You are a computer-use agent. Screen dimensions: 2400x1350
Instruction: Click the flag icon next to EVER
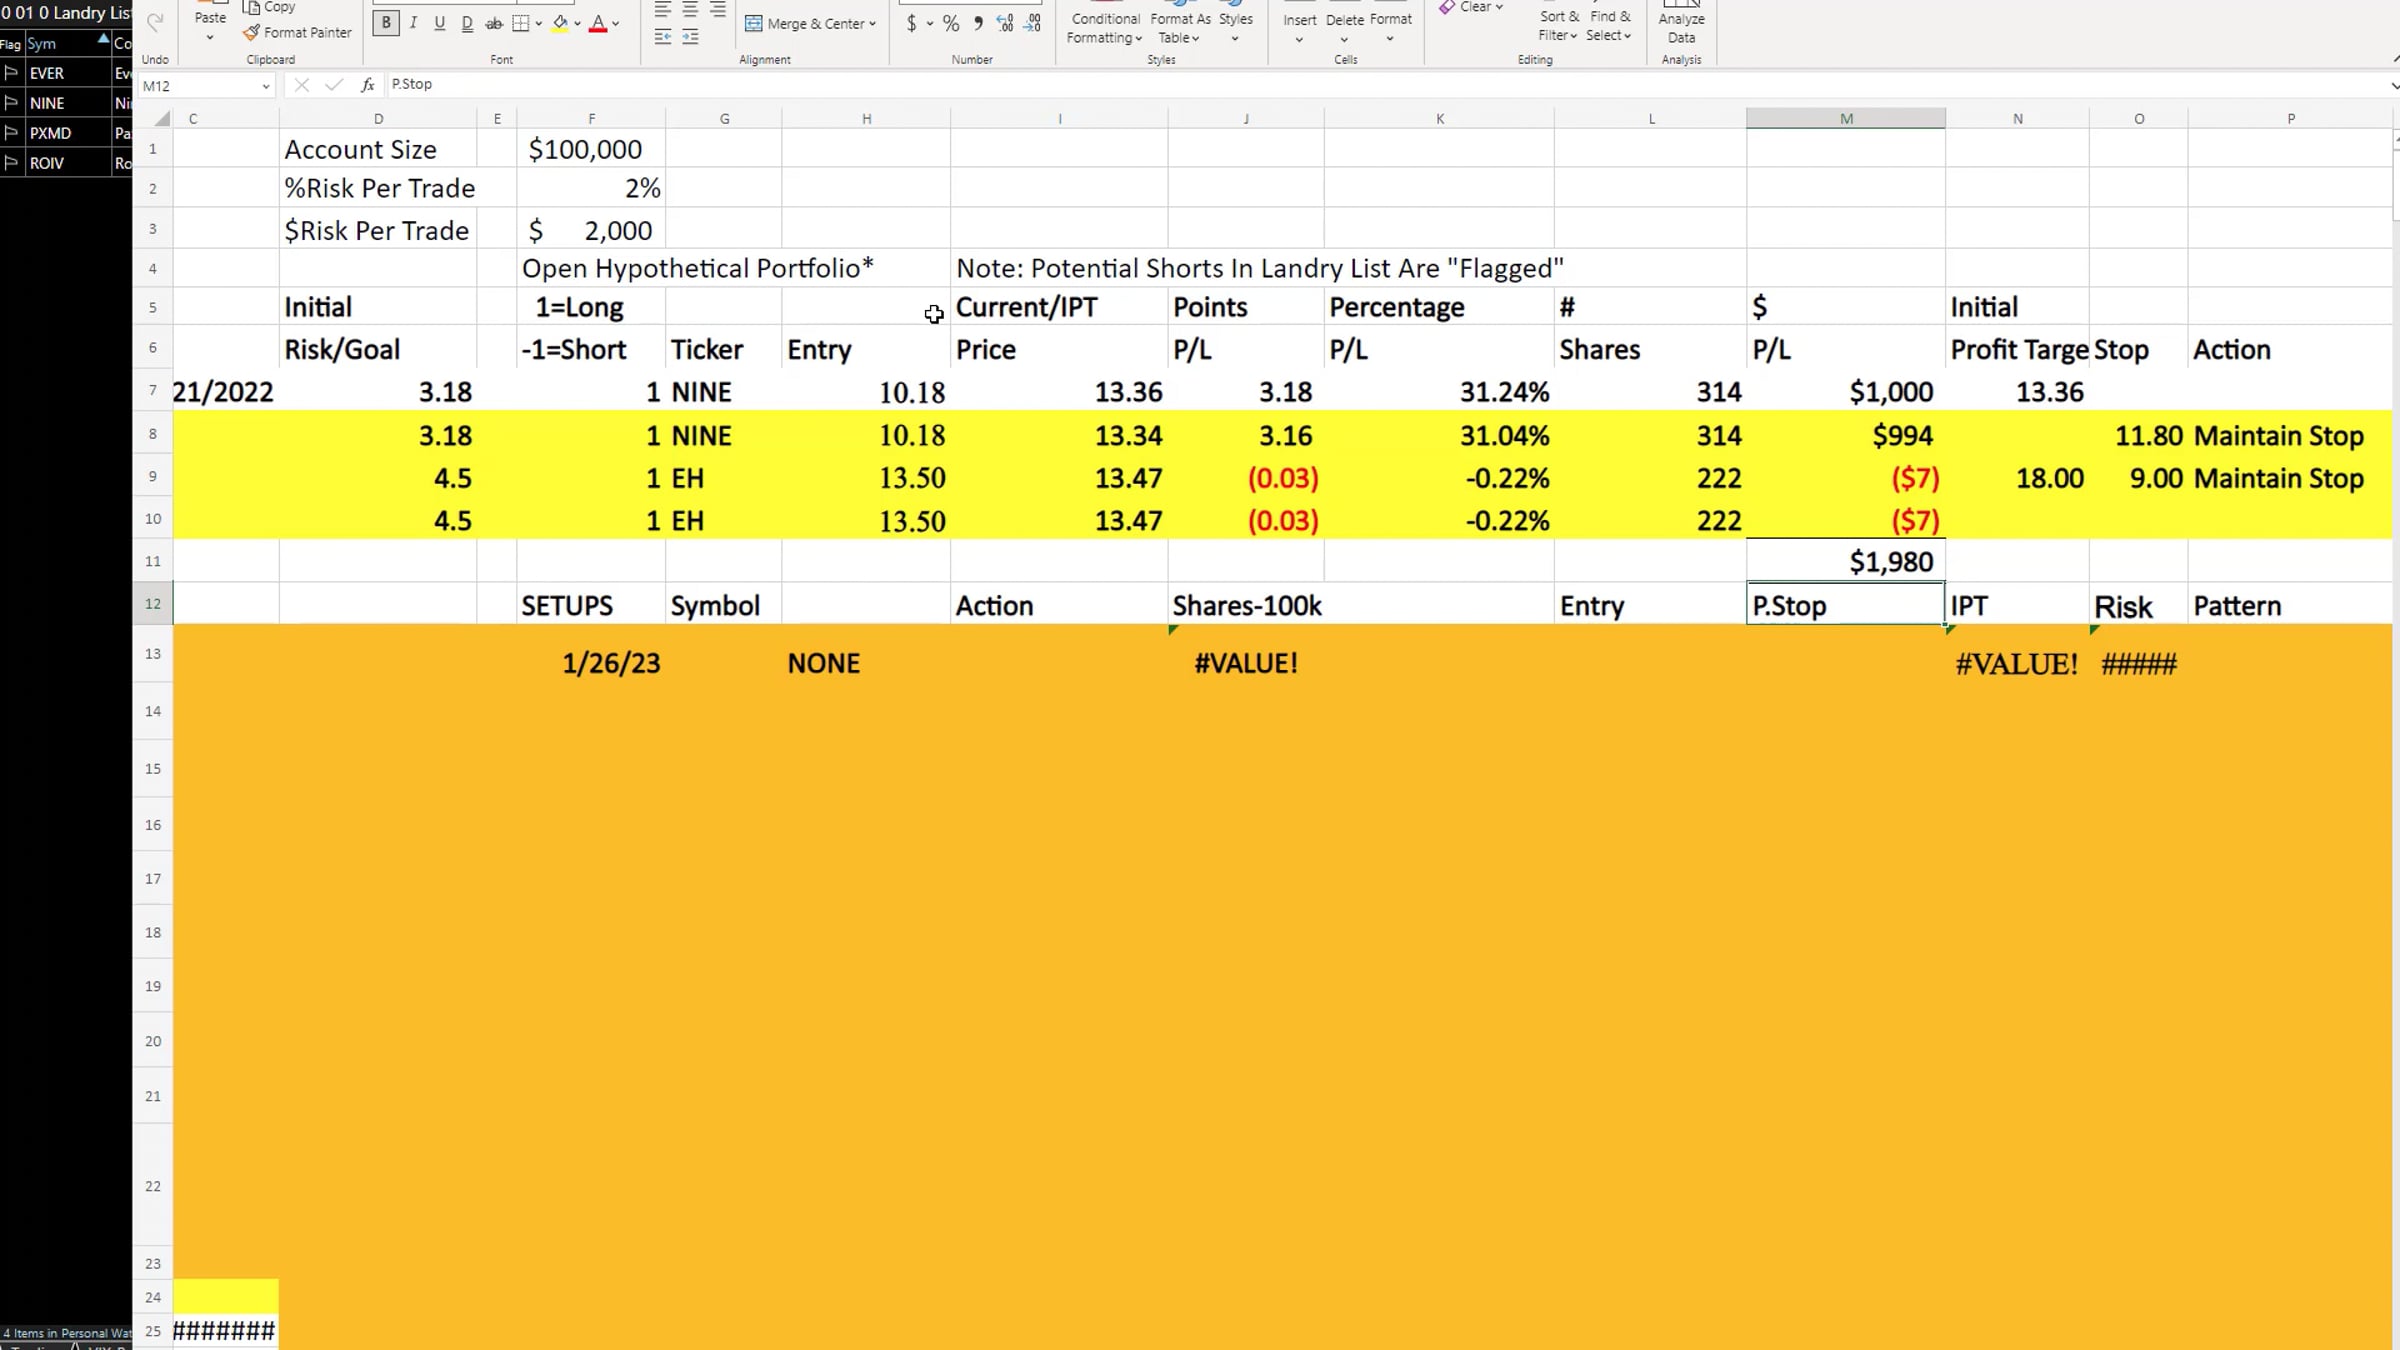(11, 73)
